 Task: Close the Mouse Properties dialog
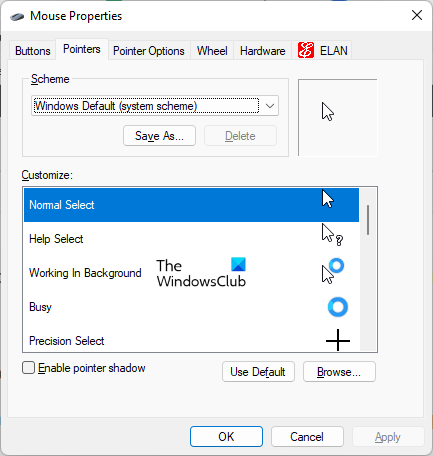tap(417, 15)
